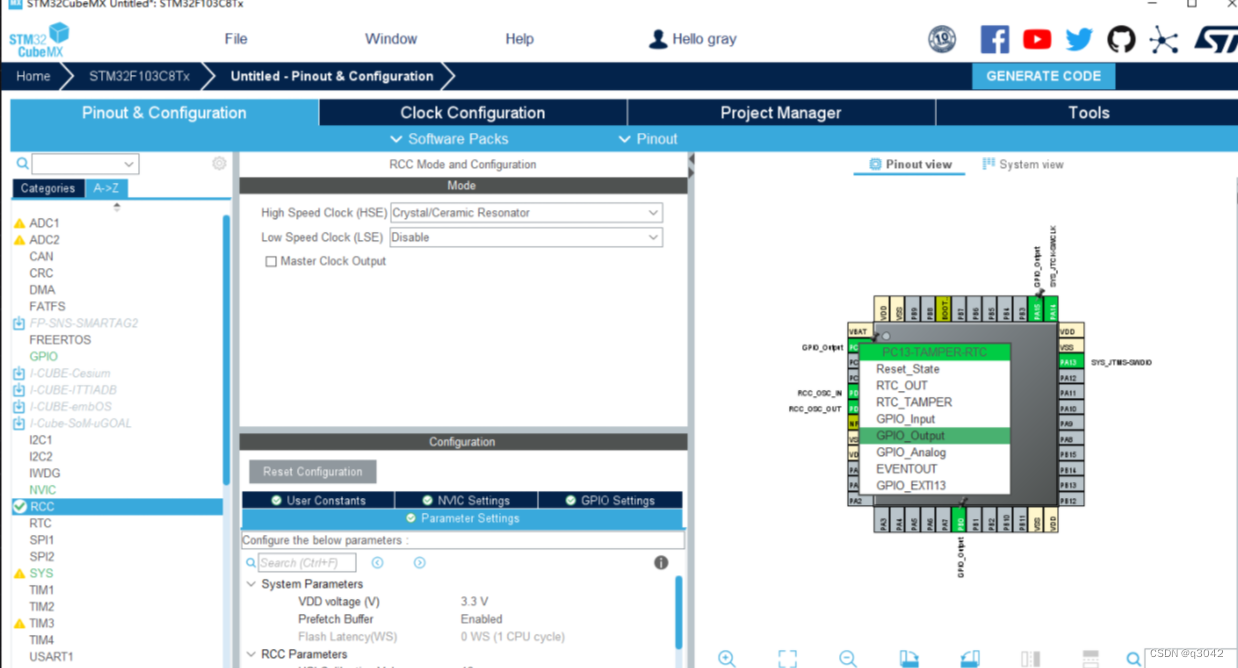Click the PA12 pin on the chip
Screen dimensions: 1238x668
1070,378
